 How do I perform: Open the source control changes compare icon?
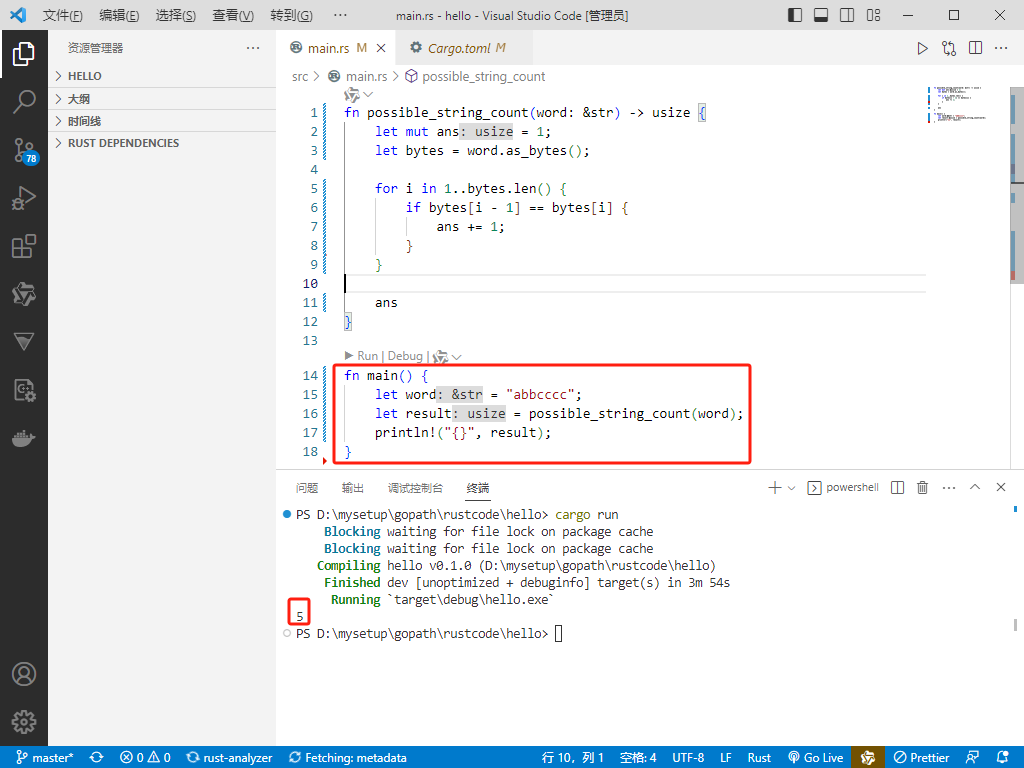click(949, 48)
